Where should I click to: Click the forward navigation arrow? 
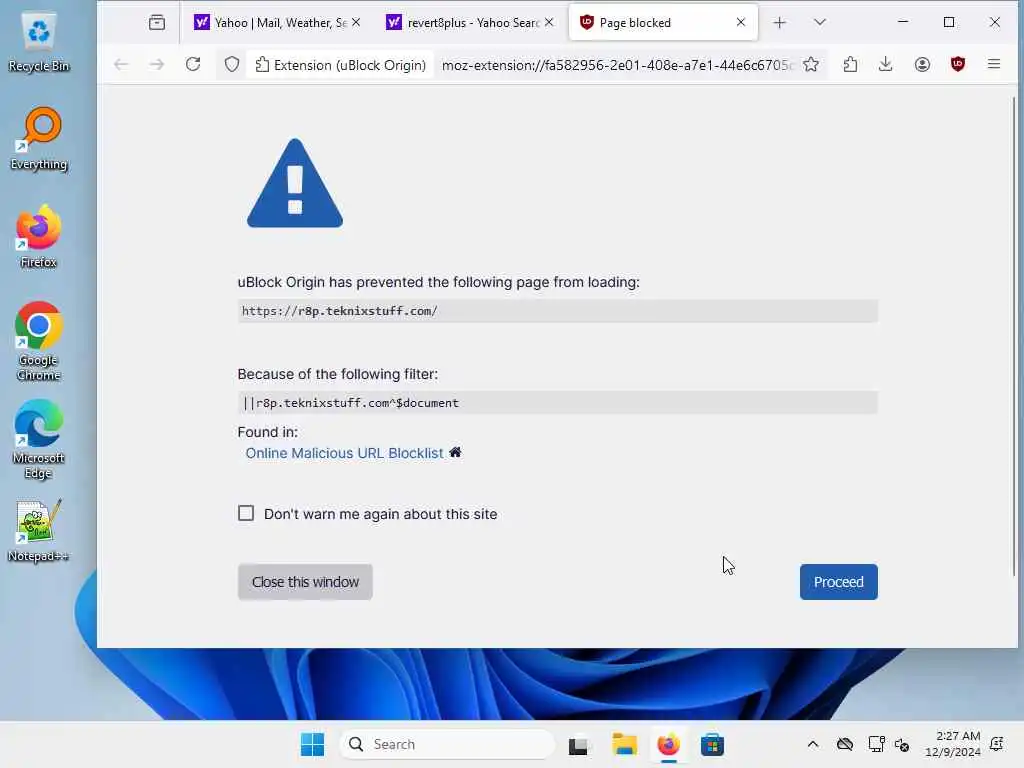point(157,64)
